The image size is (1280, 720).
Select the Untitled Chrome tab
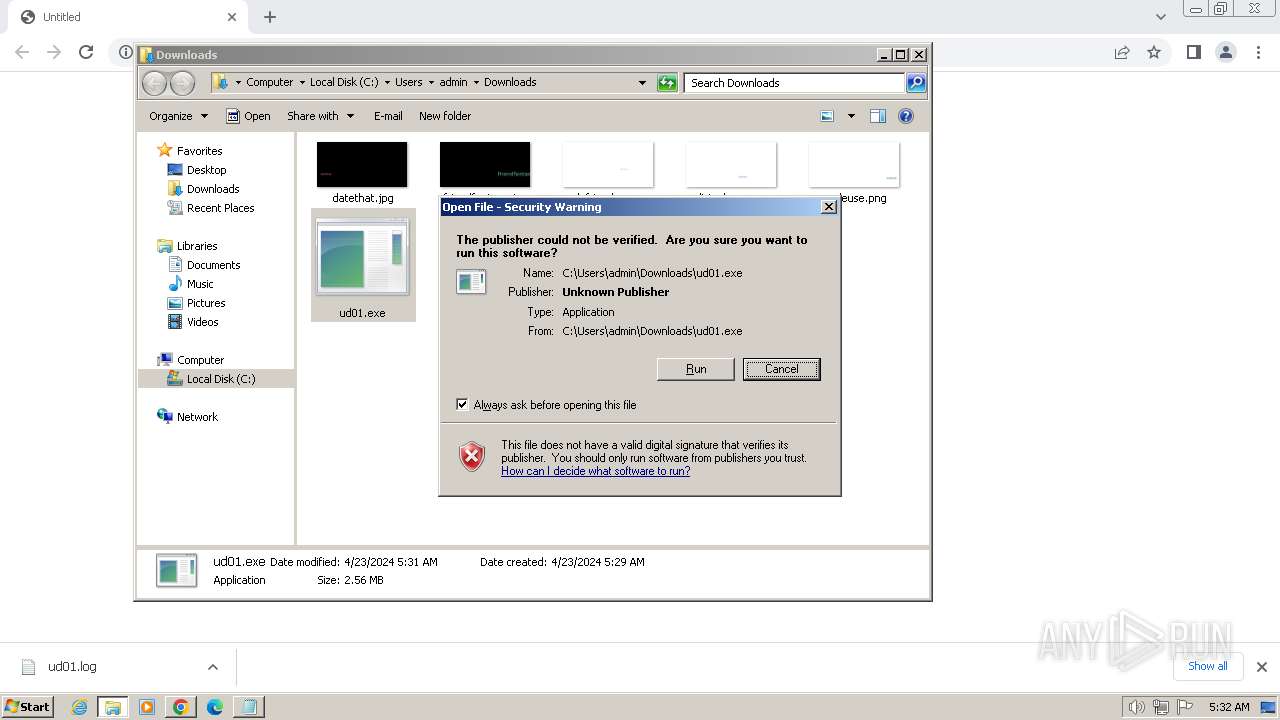pos(127,17)
